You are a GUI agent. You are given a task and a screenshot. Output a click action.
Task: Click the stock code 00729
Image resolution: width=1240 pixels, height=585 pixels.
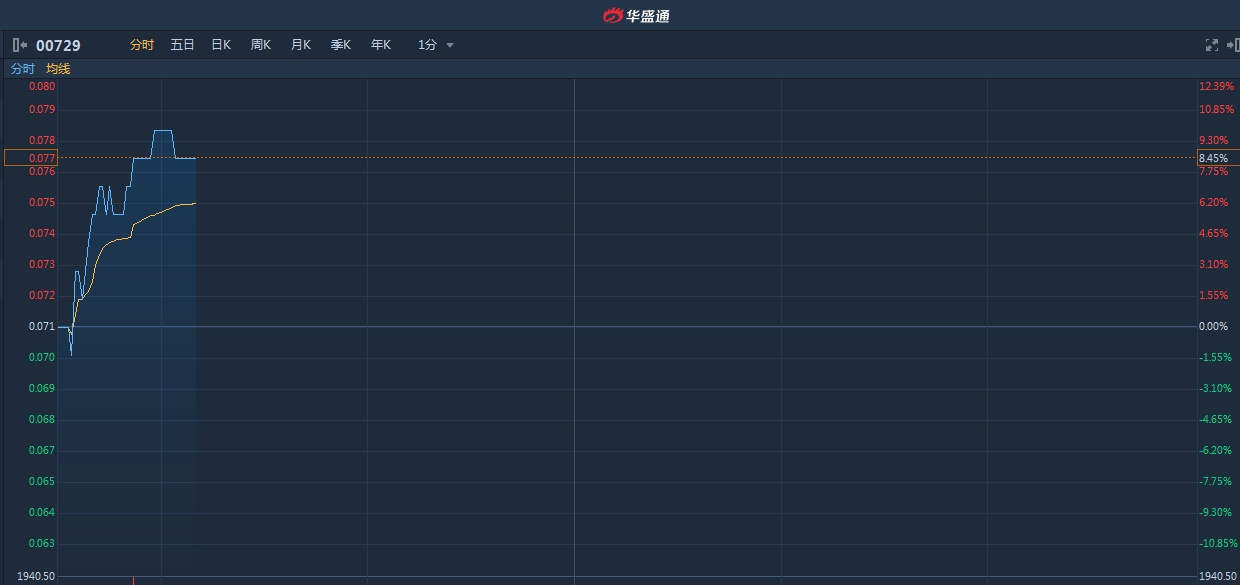click(x=58, y=45)
